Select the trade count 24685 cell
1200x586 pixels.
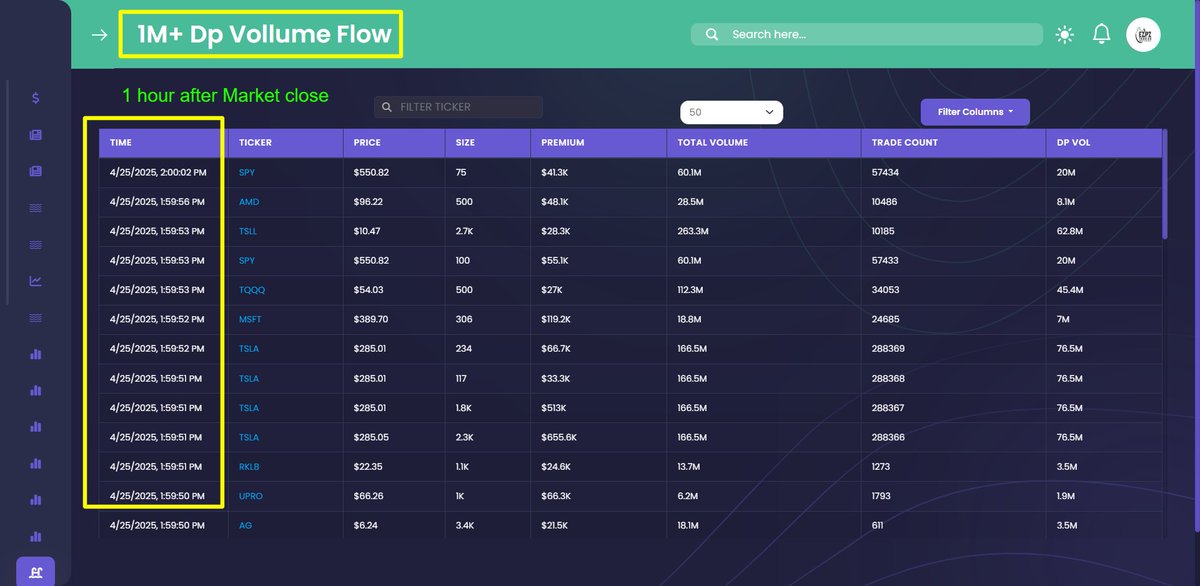click(885, 319)
